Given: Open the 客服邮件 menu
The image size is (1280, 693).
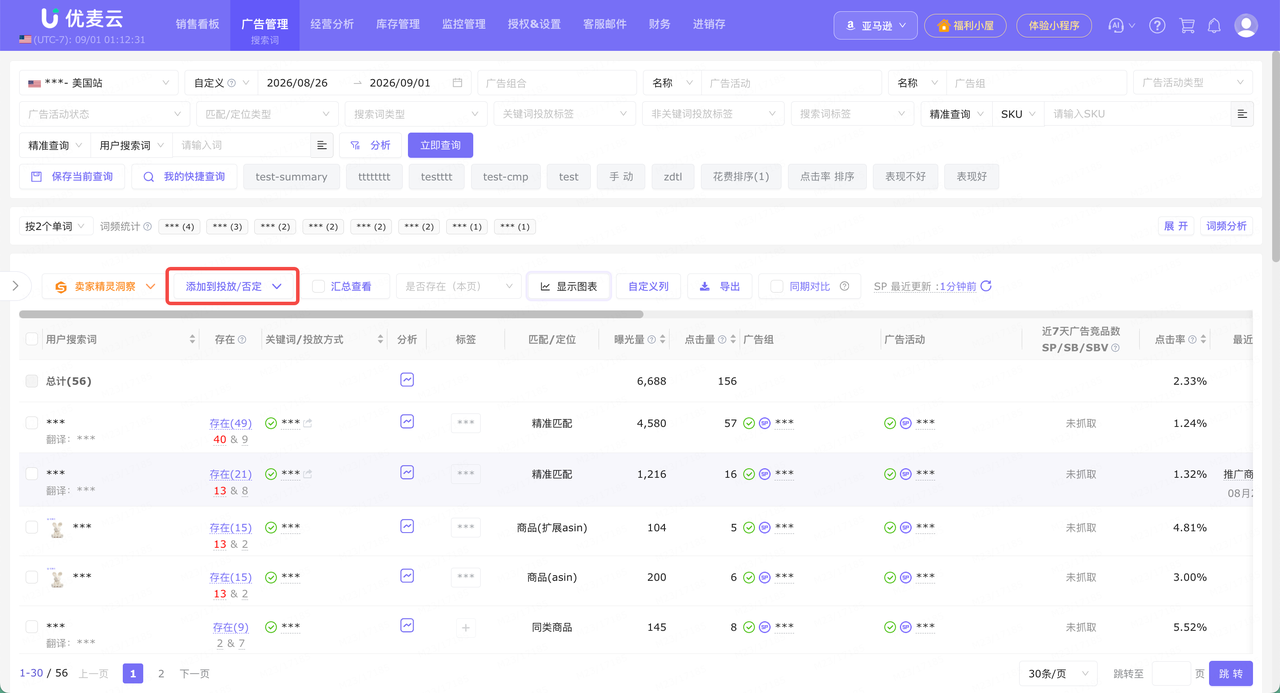Looking at the screenshot, I should [x=605, y=24].
